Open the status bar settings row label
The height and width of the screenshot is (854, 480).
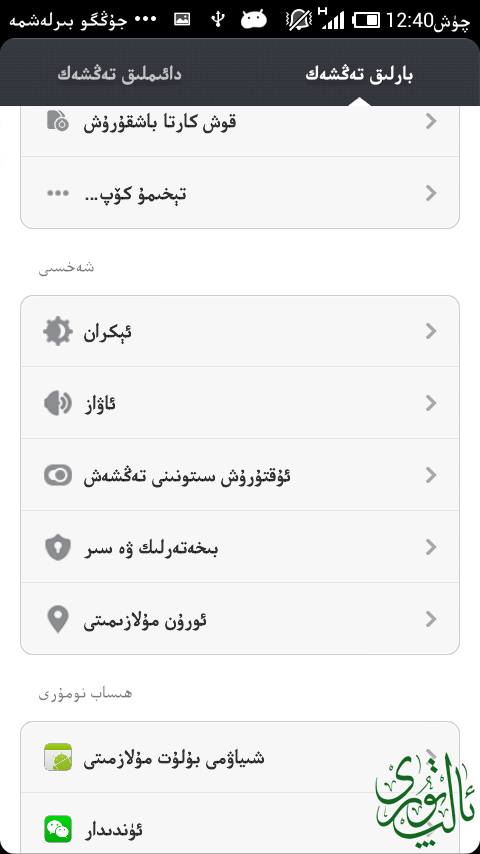[187, 475]
